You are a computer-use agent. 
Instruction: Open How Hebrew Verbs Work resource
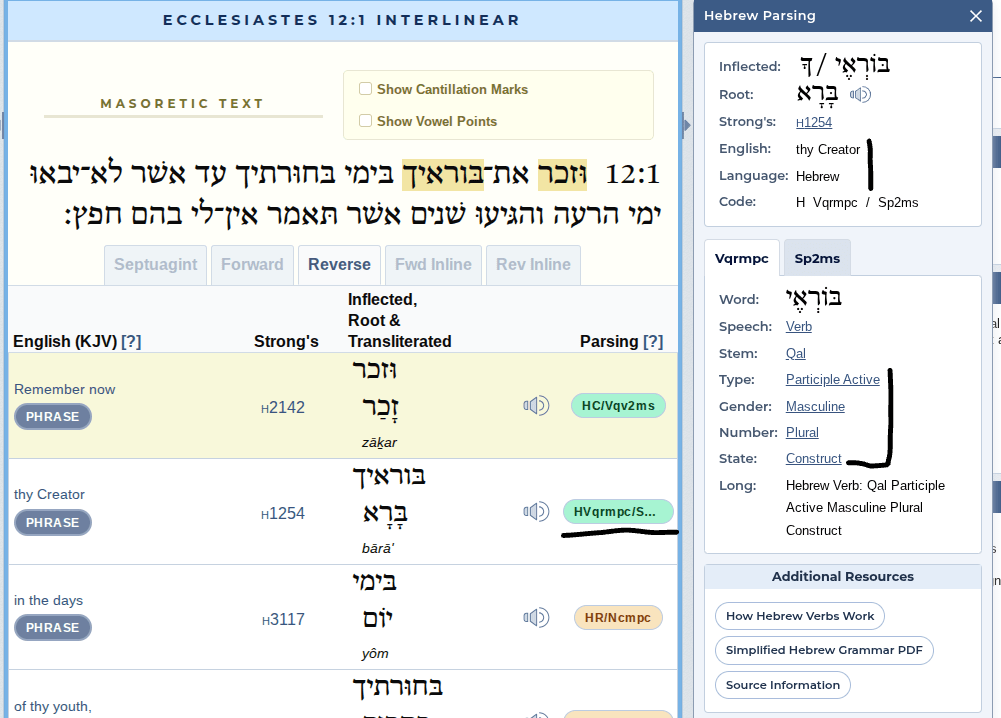[x=799, y=616]
